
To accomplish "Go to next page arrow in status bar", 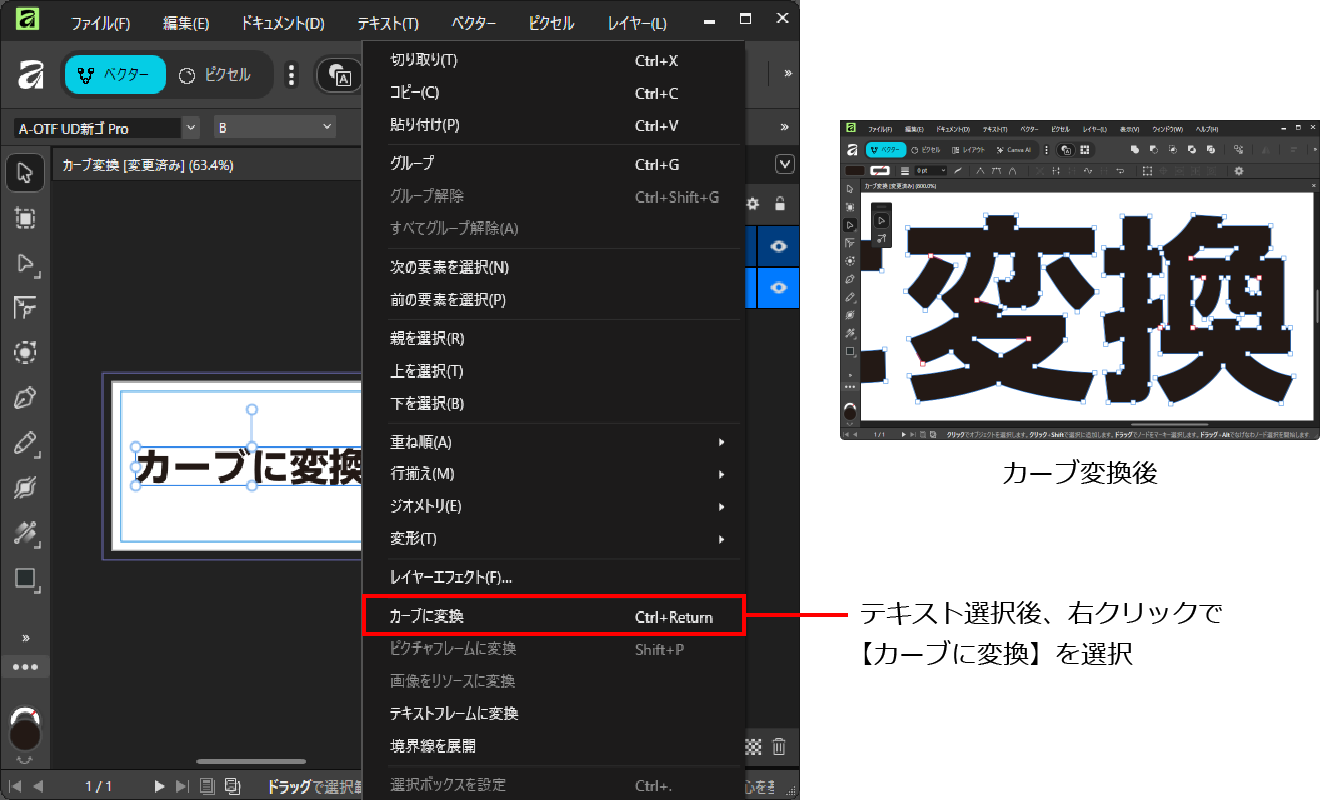I will (x=159, y=786).
